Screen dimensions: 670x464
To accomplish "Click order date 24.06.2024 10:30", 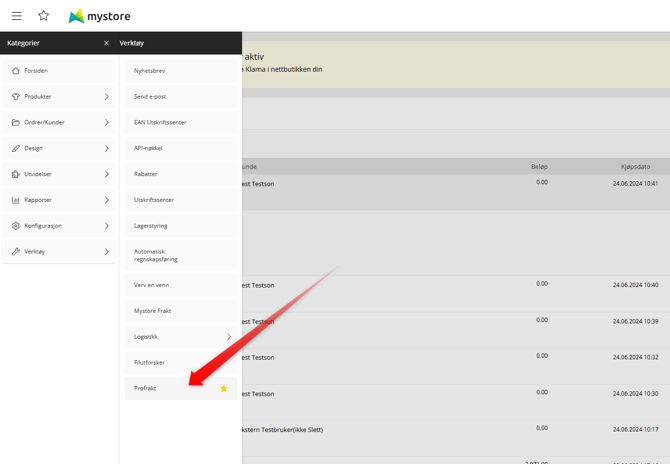I will click(x=635, y=394).
